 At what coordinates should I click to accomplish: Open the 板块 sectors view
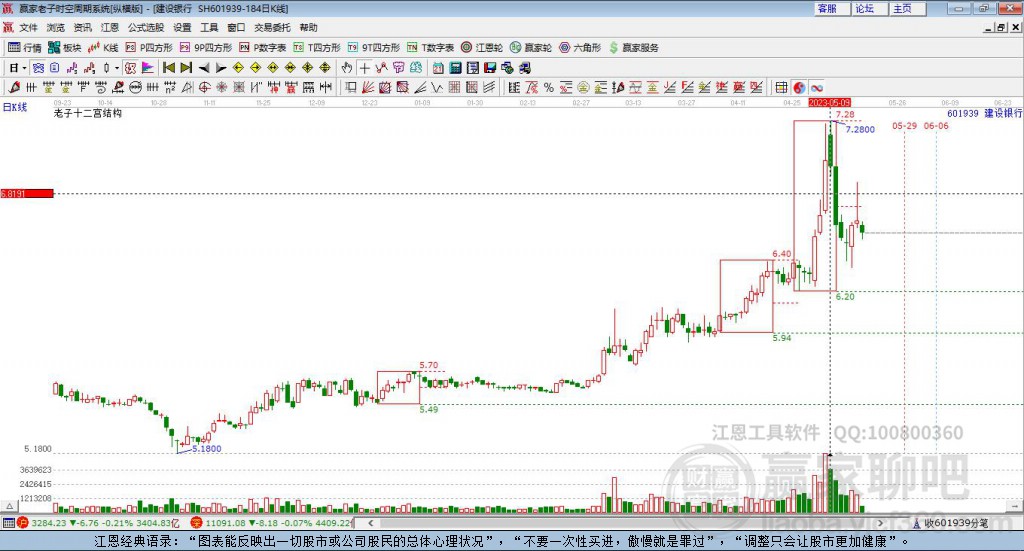(x=65, y=48)
